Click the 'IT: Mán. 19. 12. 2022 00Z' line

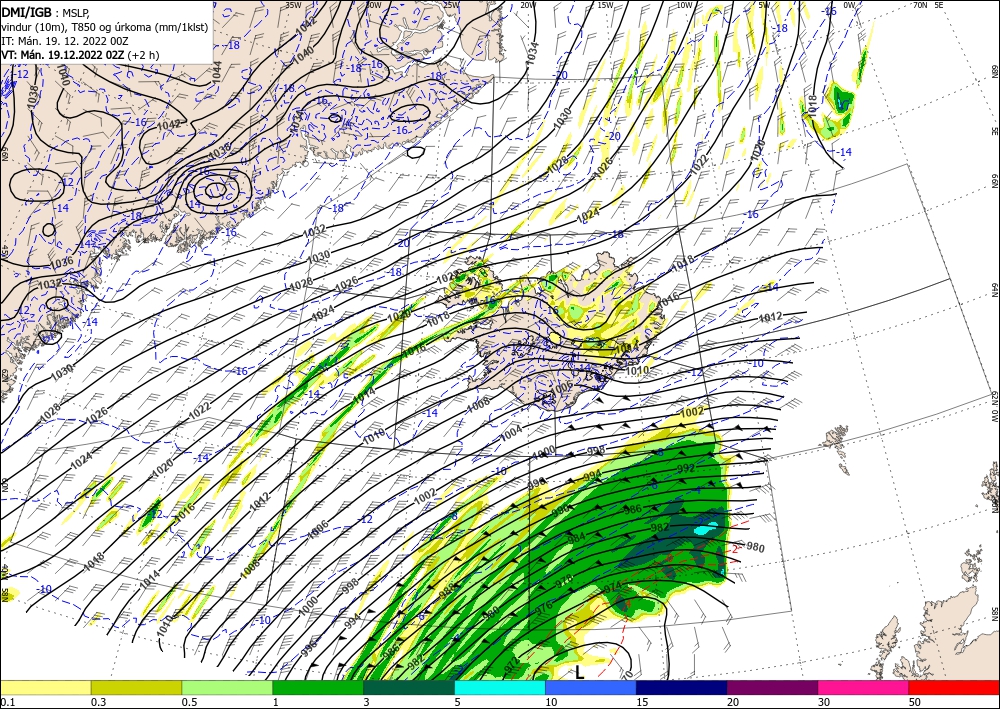pyautogui.click(x=66, y=41)
